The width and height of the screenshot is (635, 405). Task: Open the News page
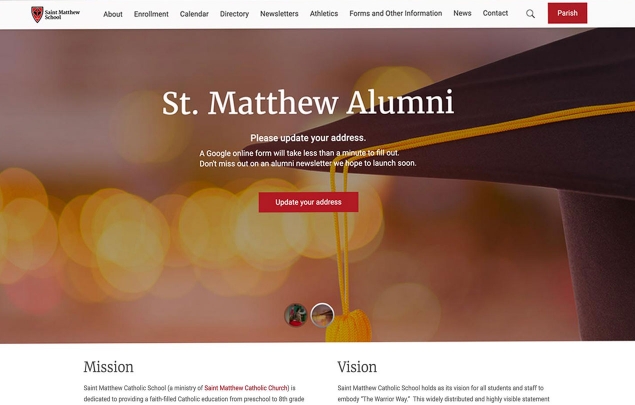[462, 13]
